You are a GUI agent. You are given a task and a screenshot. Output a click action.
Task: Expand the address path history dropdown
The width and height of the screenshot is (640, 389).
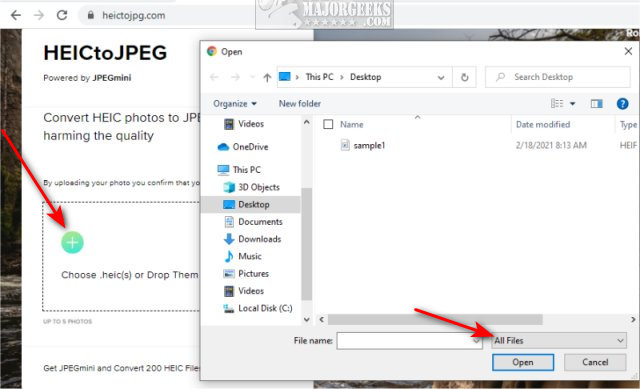pos(441,77)
